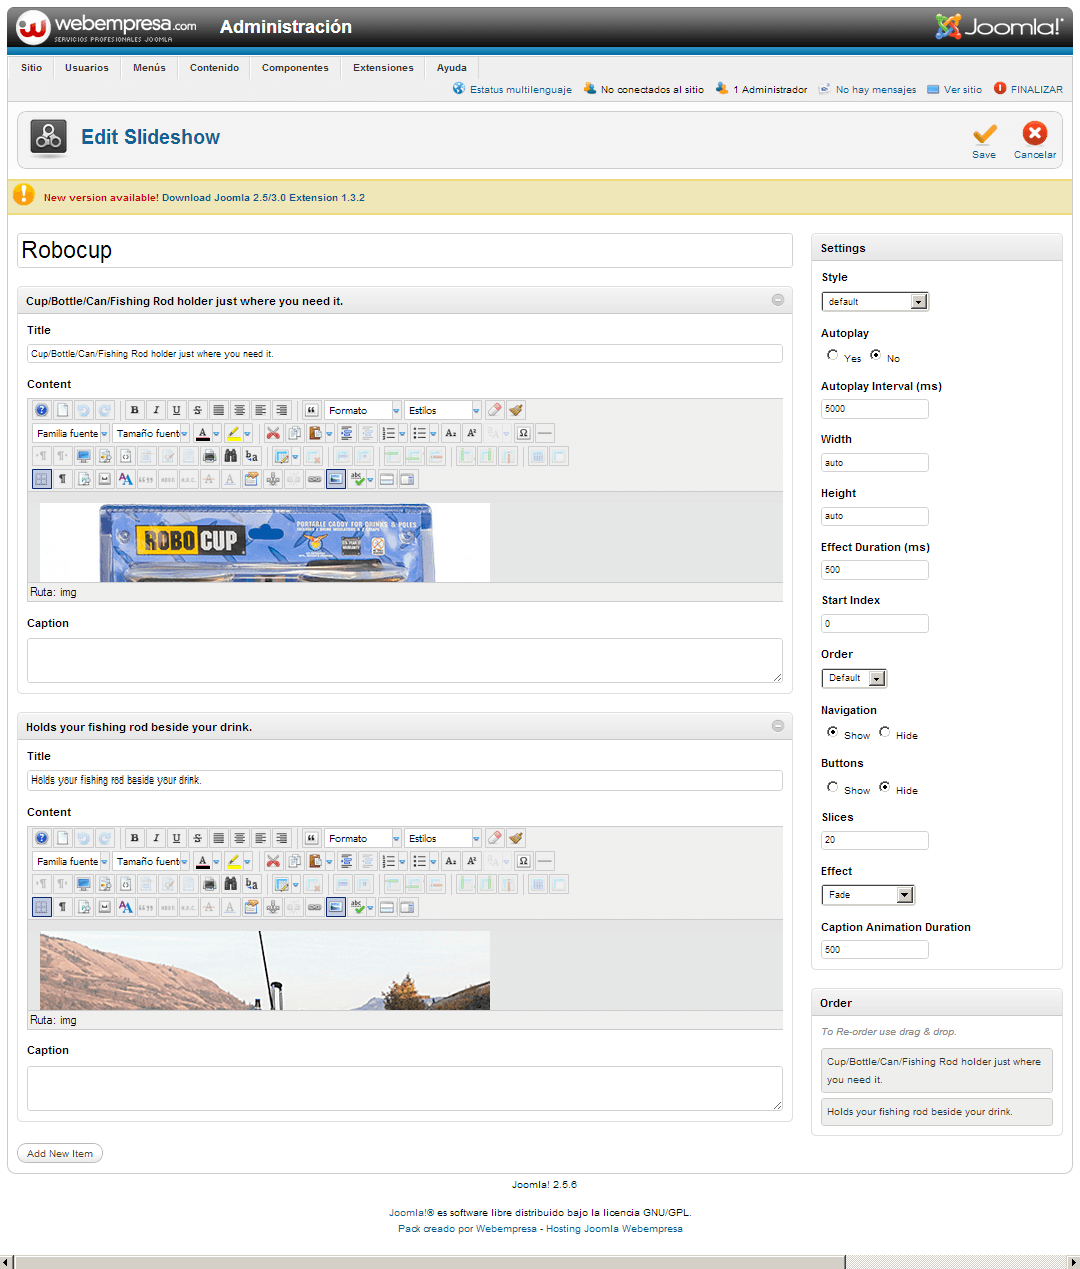The height and width of the screenshot is (1269, 1080).
Task: Click Blockquote icon in Cup/Bottle slide editor
Action: [311, 410]
